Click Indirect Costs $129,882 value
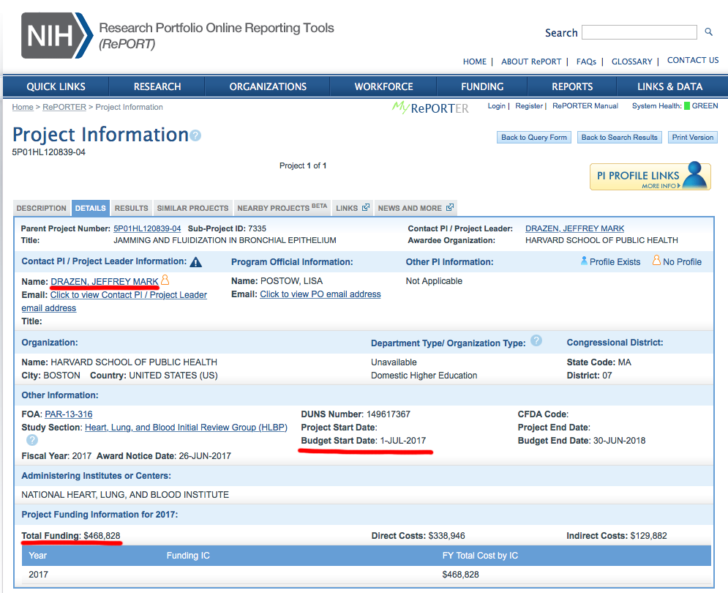The width and height of the screenshot is (728, 593). coord(648,536)
